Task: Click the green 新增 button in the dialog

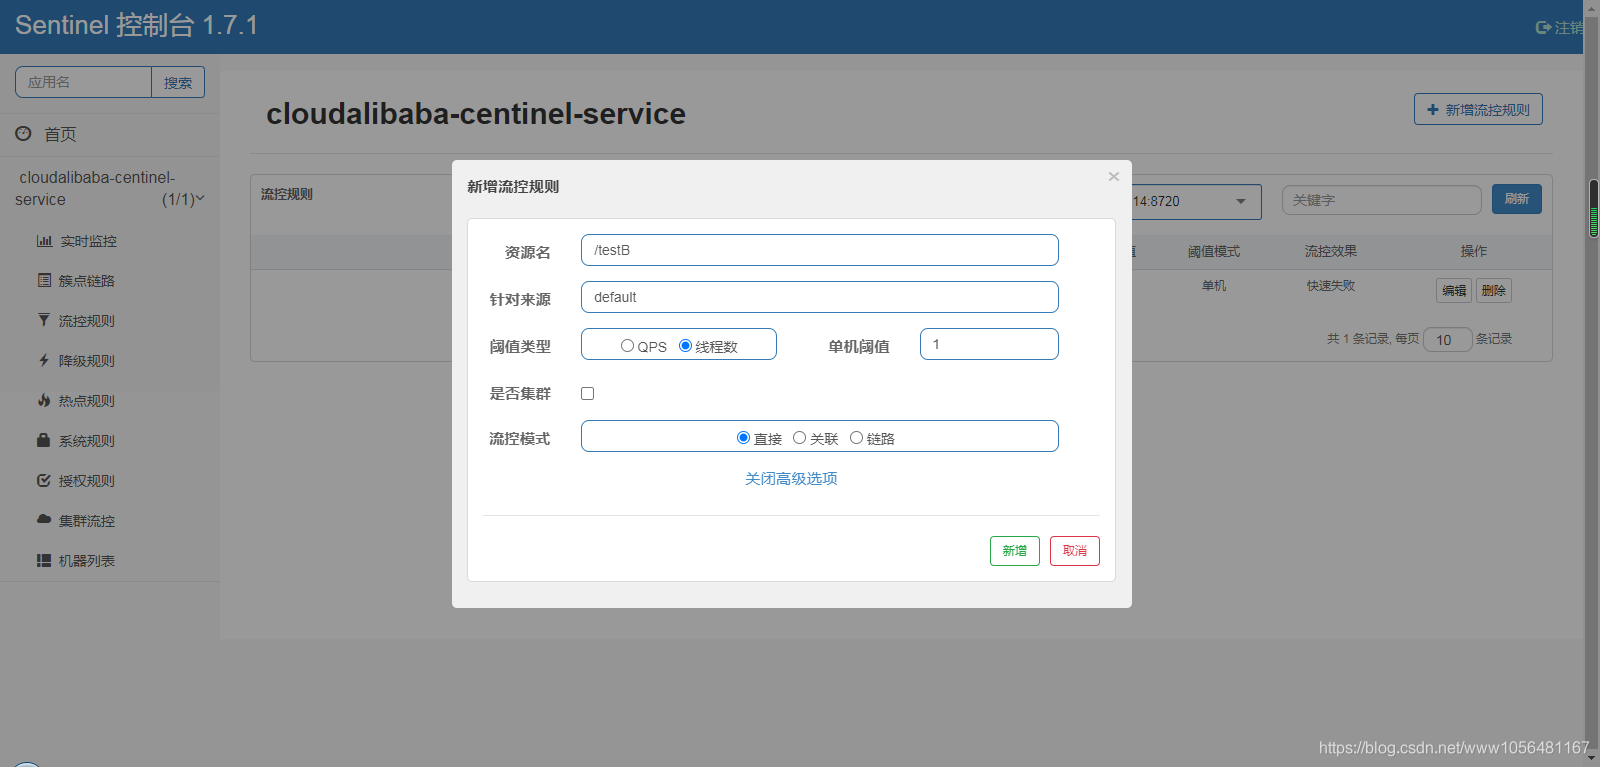Action: point(1015,551)
